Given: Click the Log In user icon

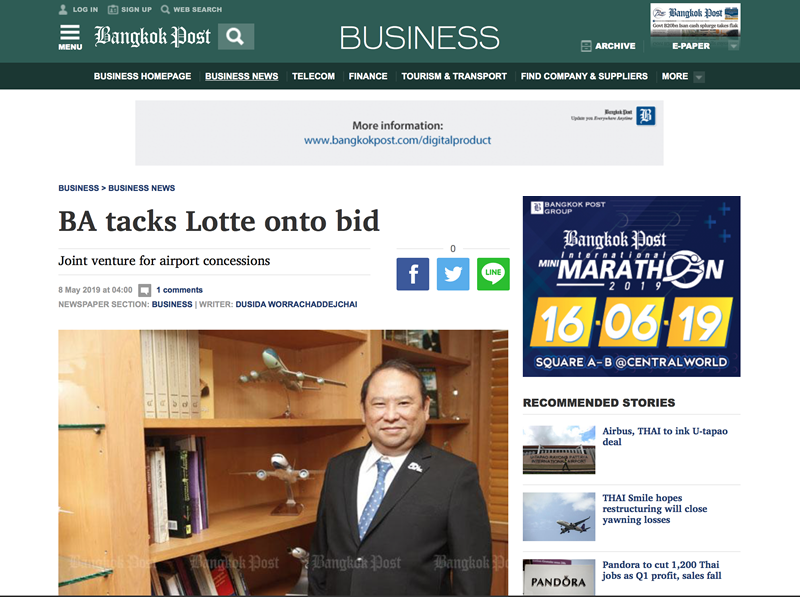Looking at the screenshot, I should [63, 9].
